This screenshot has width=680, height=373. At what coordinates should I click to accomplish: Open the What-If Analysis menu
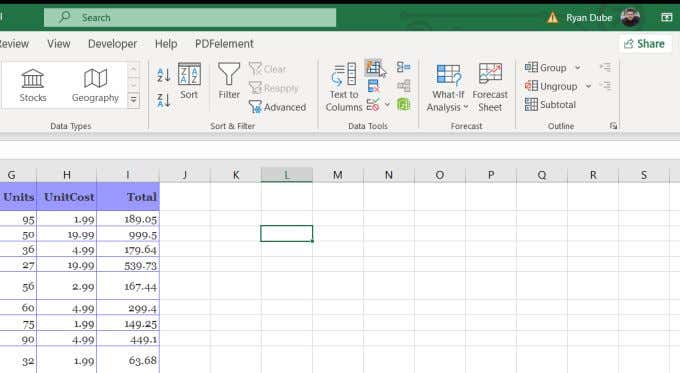pyautogui.click(x=448, y=87)
